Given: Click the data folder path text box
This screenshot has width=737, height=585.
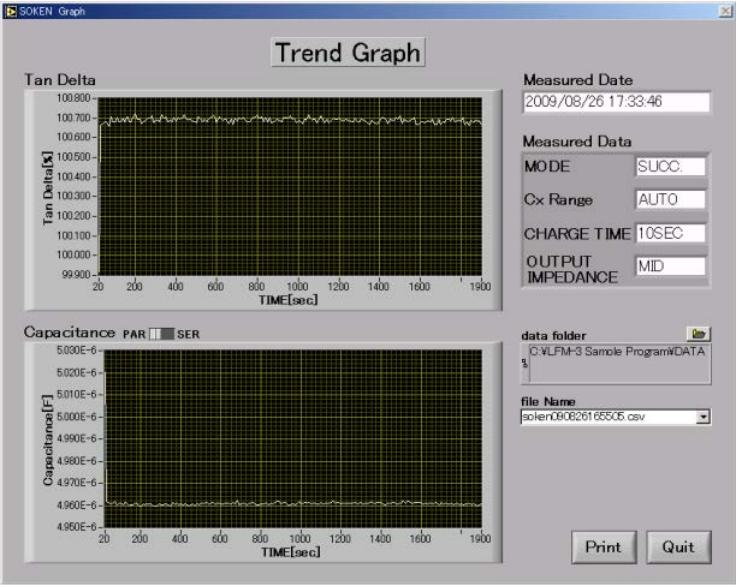Looking at the screenshot, I should click(x=617, y=365).
